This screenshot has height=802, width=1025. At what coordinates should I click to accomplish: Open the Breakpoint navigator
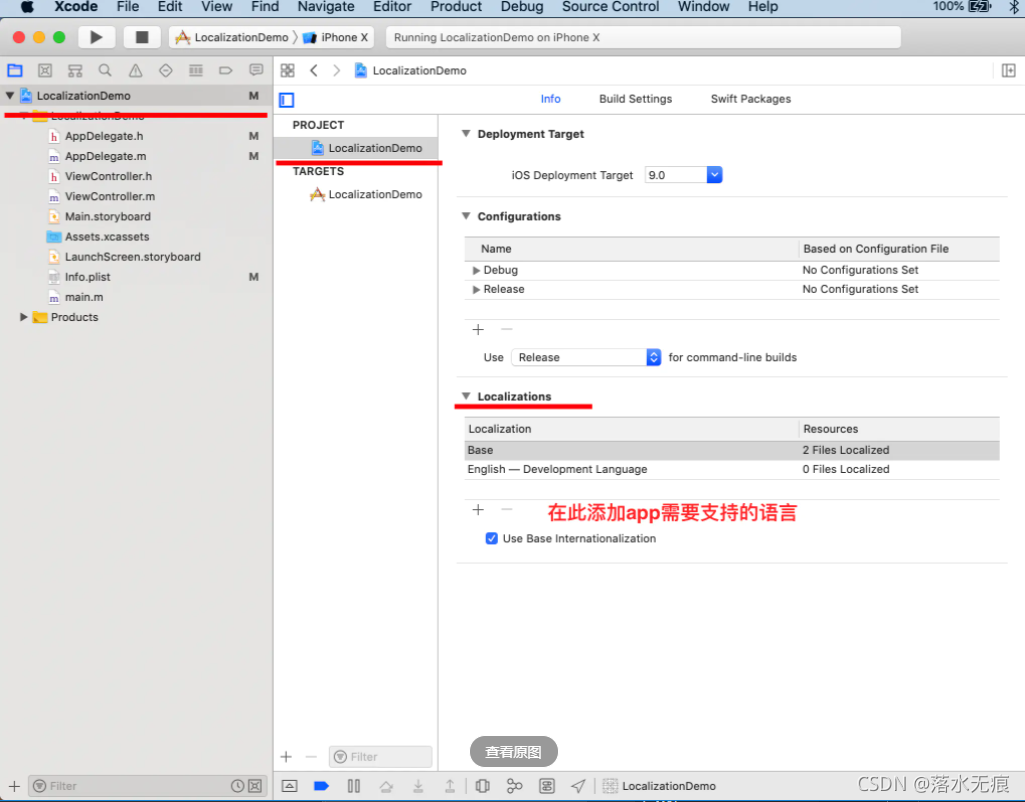coord(226,71)
